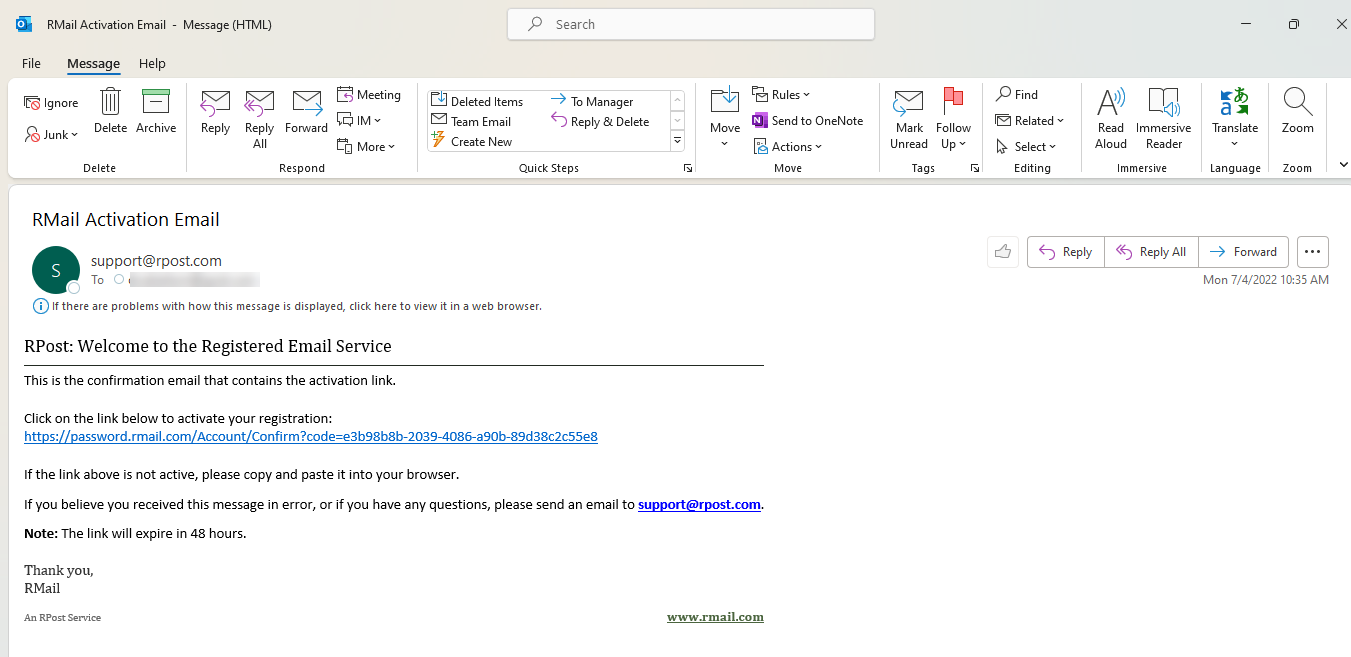Expand the Quick Steps gallery
The width and height of the screenshot is (1351, 657).
pos(677,141)
